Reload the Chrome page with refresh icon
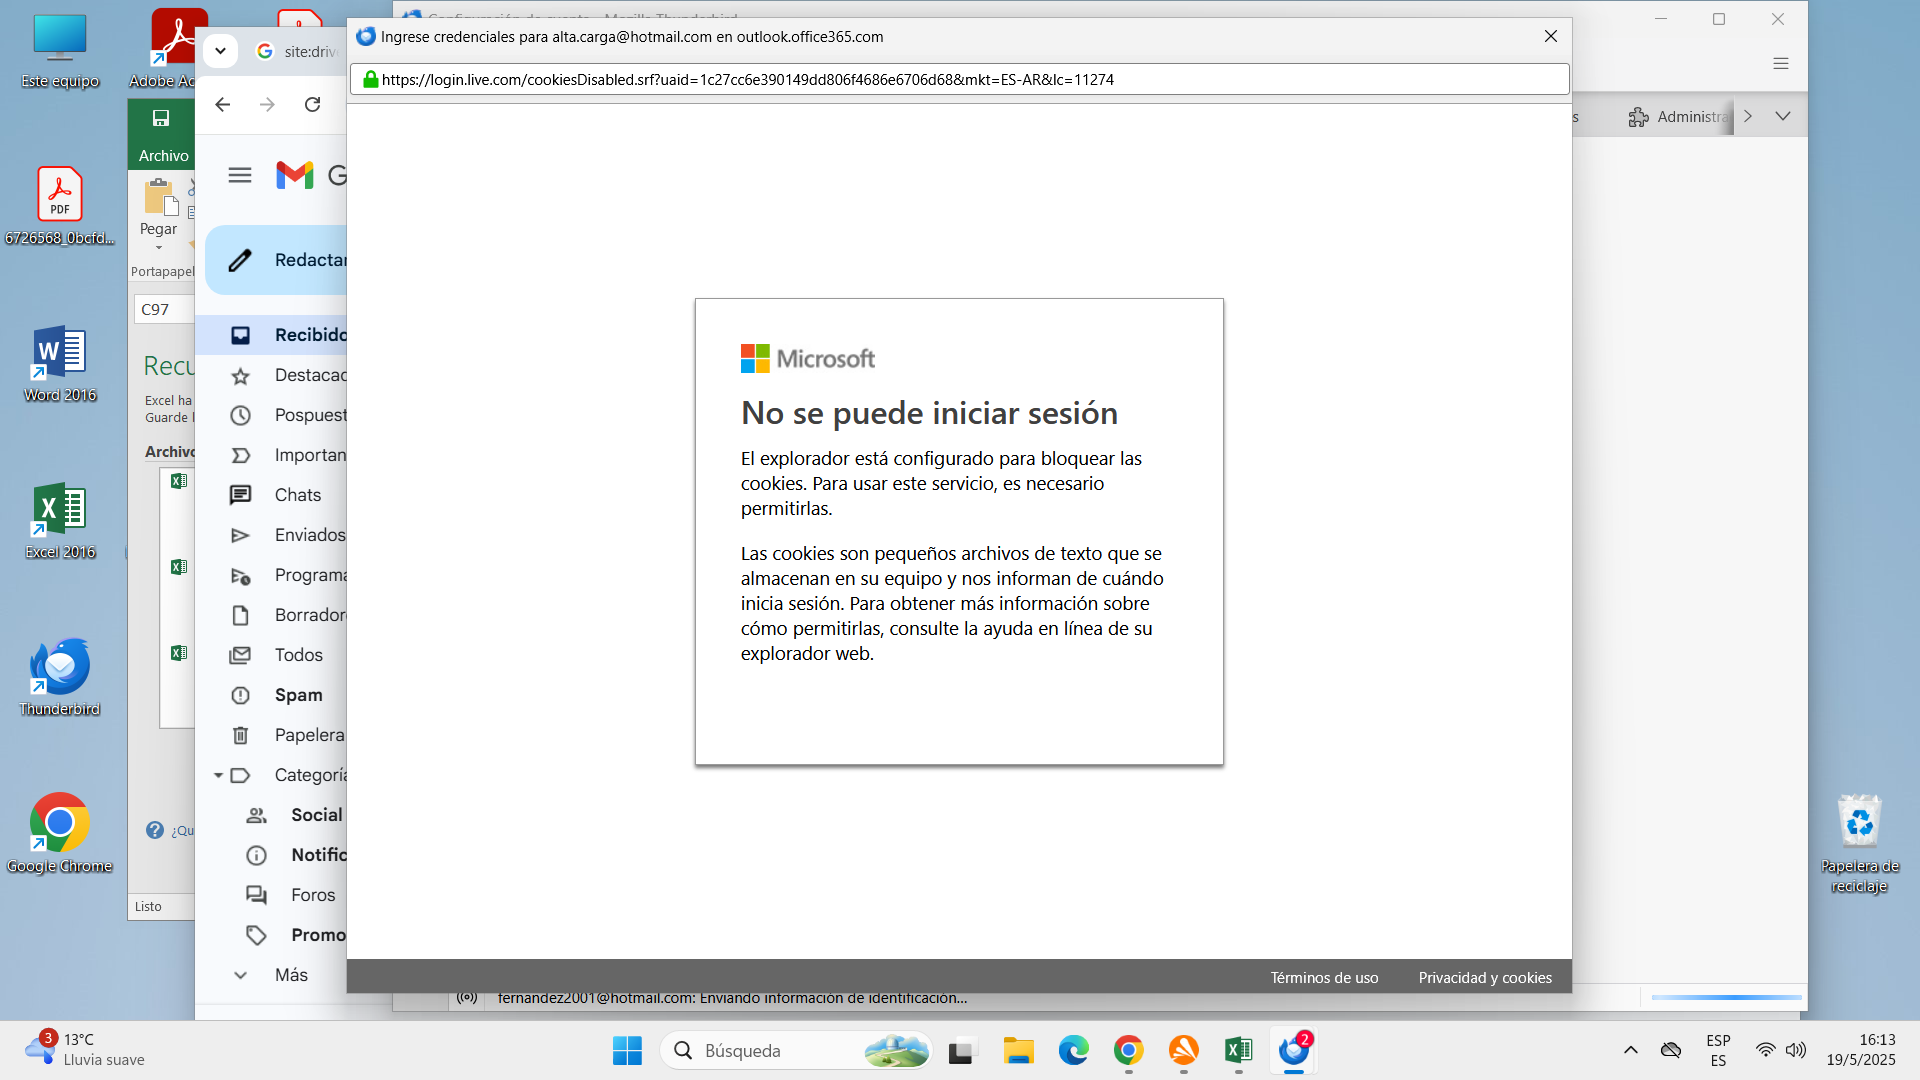 pos(312,104)
